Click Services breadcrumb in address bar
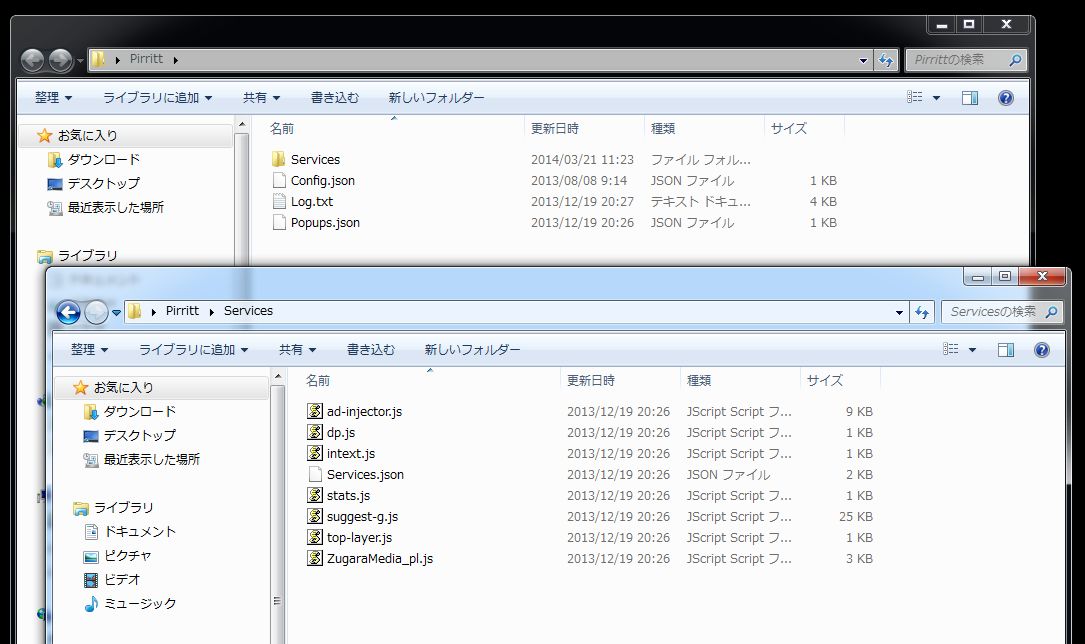 (248, 311)
